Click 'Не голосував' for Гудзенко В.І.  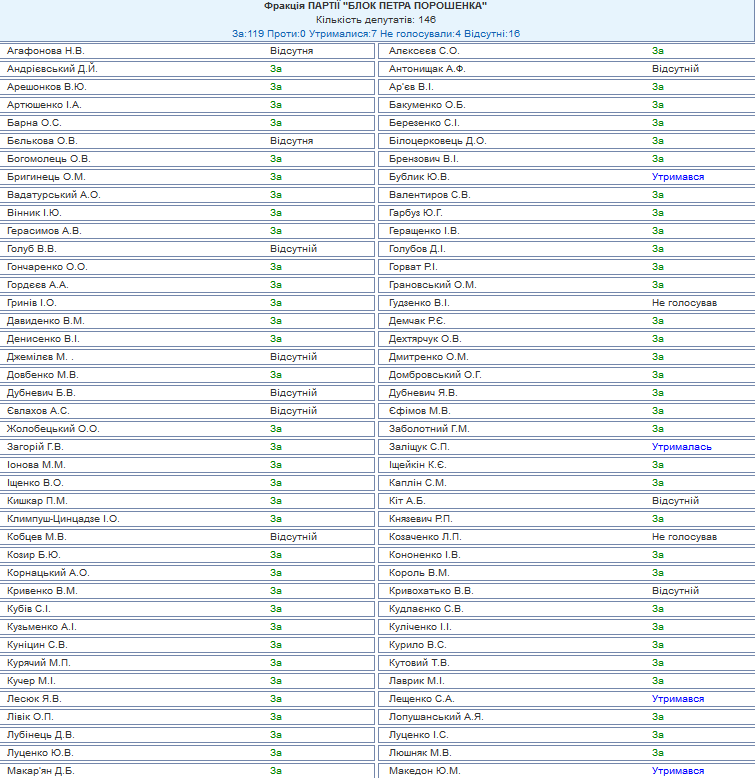tap(684, 303)
